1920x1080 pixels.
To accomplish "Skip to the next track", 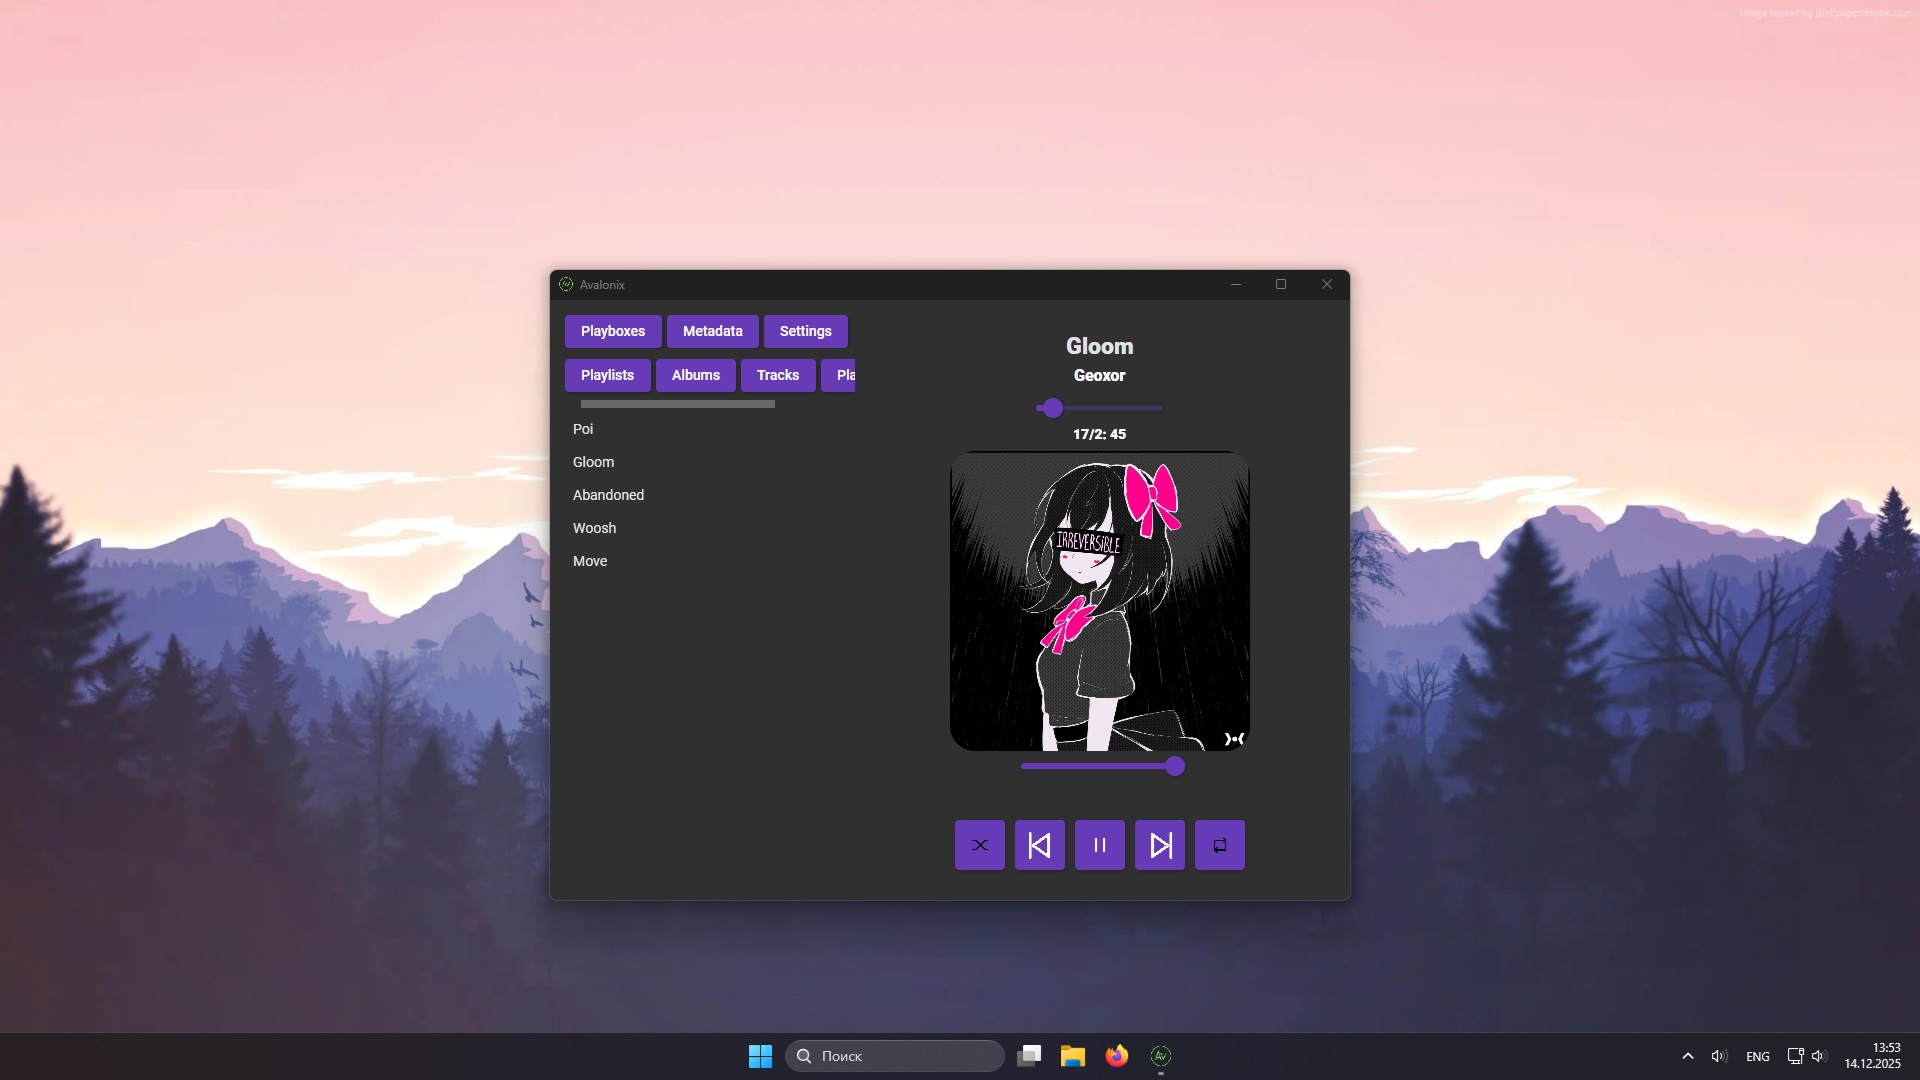I will (x=1159, y=845).
